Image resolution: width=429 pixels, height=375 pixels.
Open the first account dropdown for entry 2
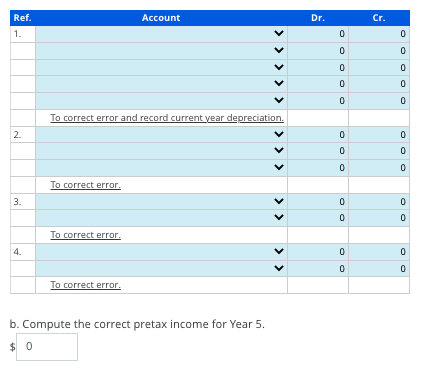point(161,135)
